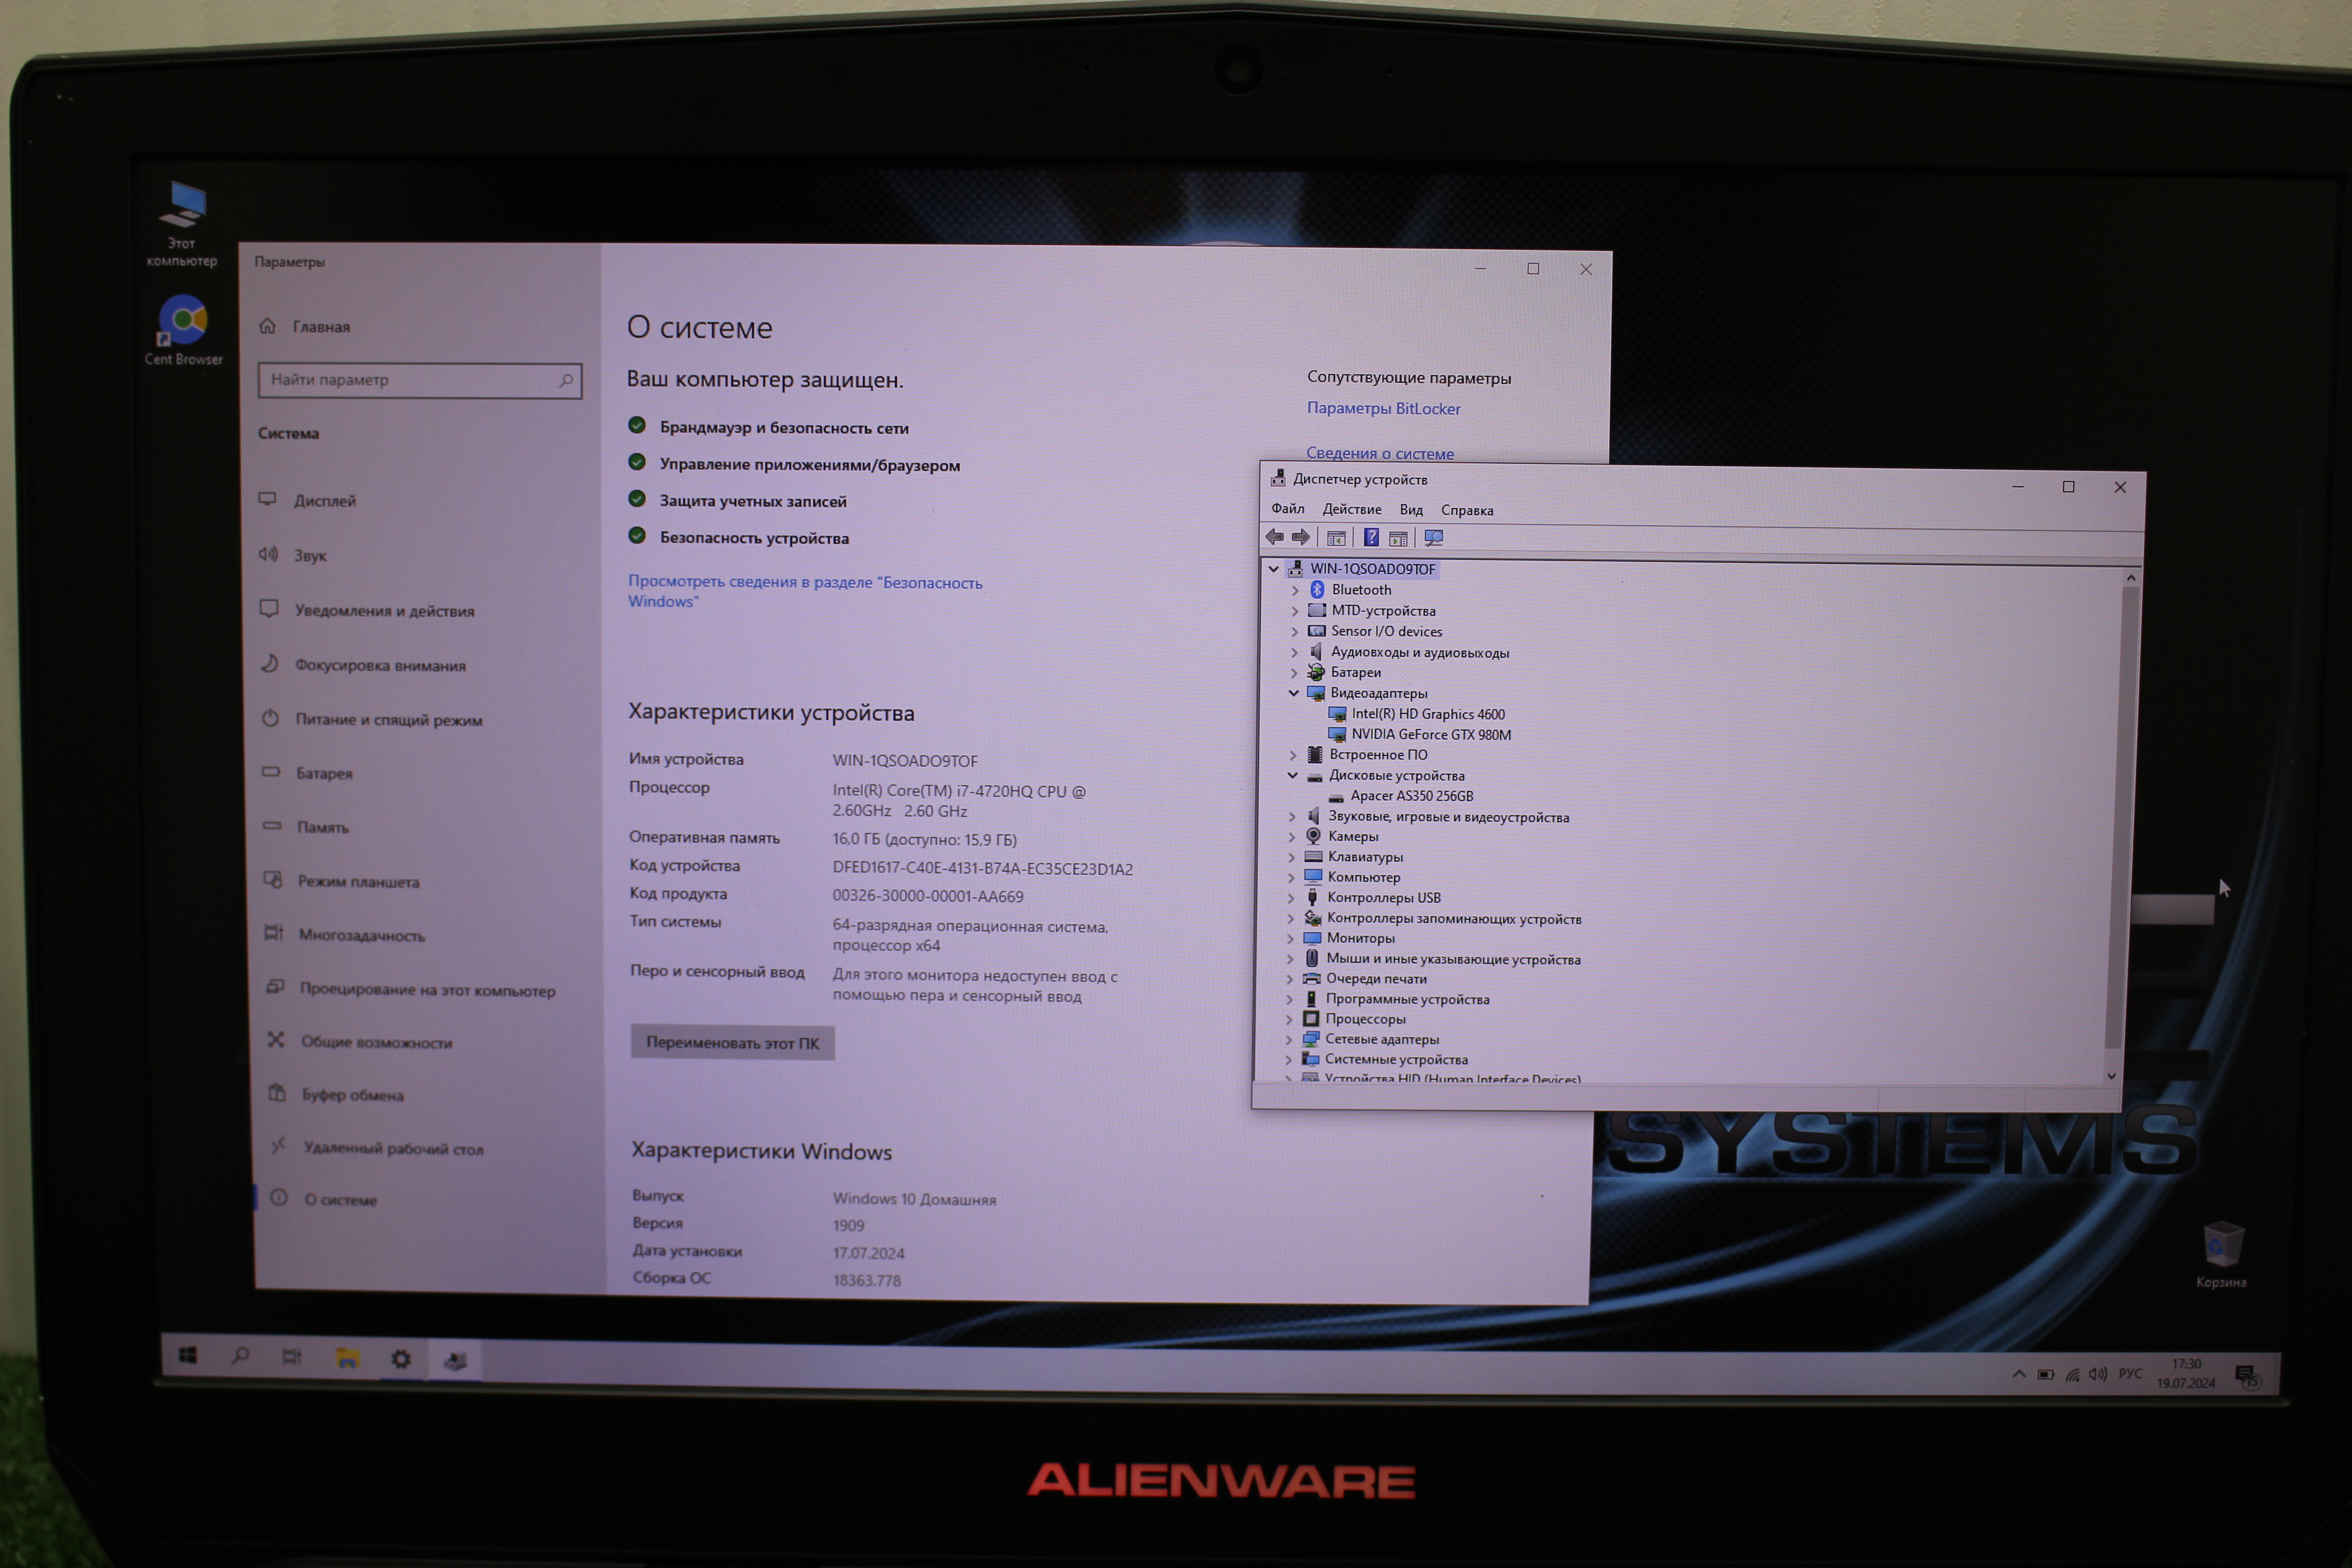Show hidden tray icons chevron
The image size is (2352, 1568).
pyautogui.click(x=2019, y=1374)
